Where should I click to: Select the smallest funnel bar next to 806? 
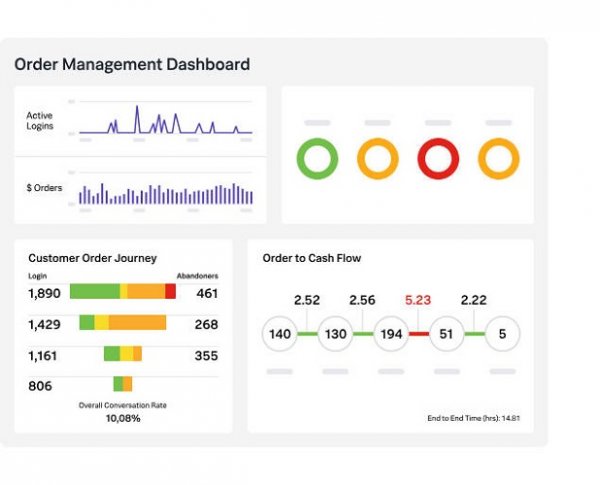123,384
